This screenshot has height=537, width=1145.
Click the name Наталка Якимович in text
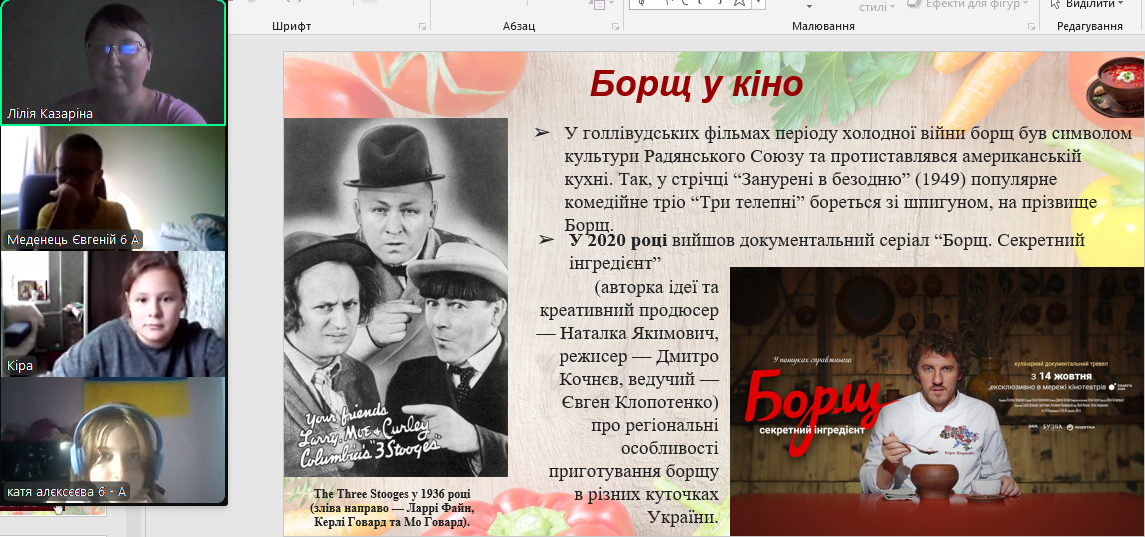pyautogui.click(x=640, y=334)
